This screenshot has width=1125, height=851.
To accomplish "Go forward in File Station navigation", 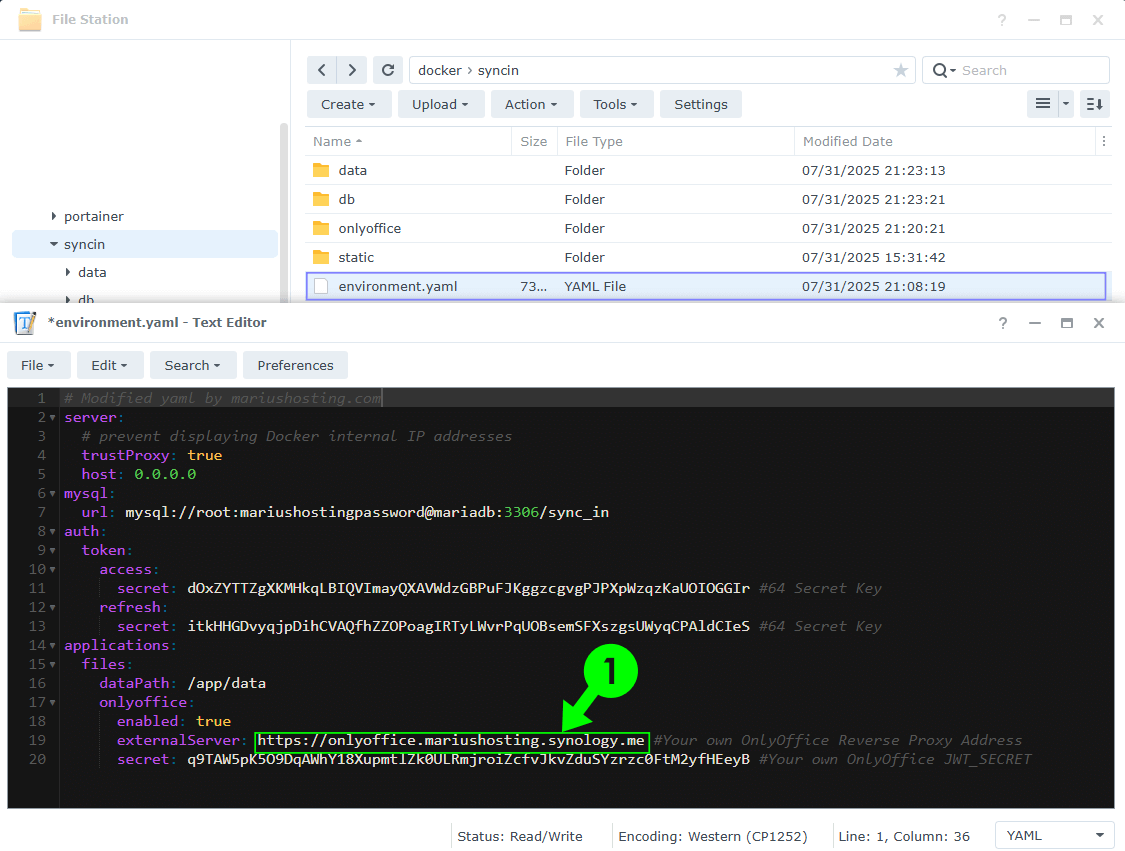I will [x=352, y=70].
